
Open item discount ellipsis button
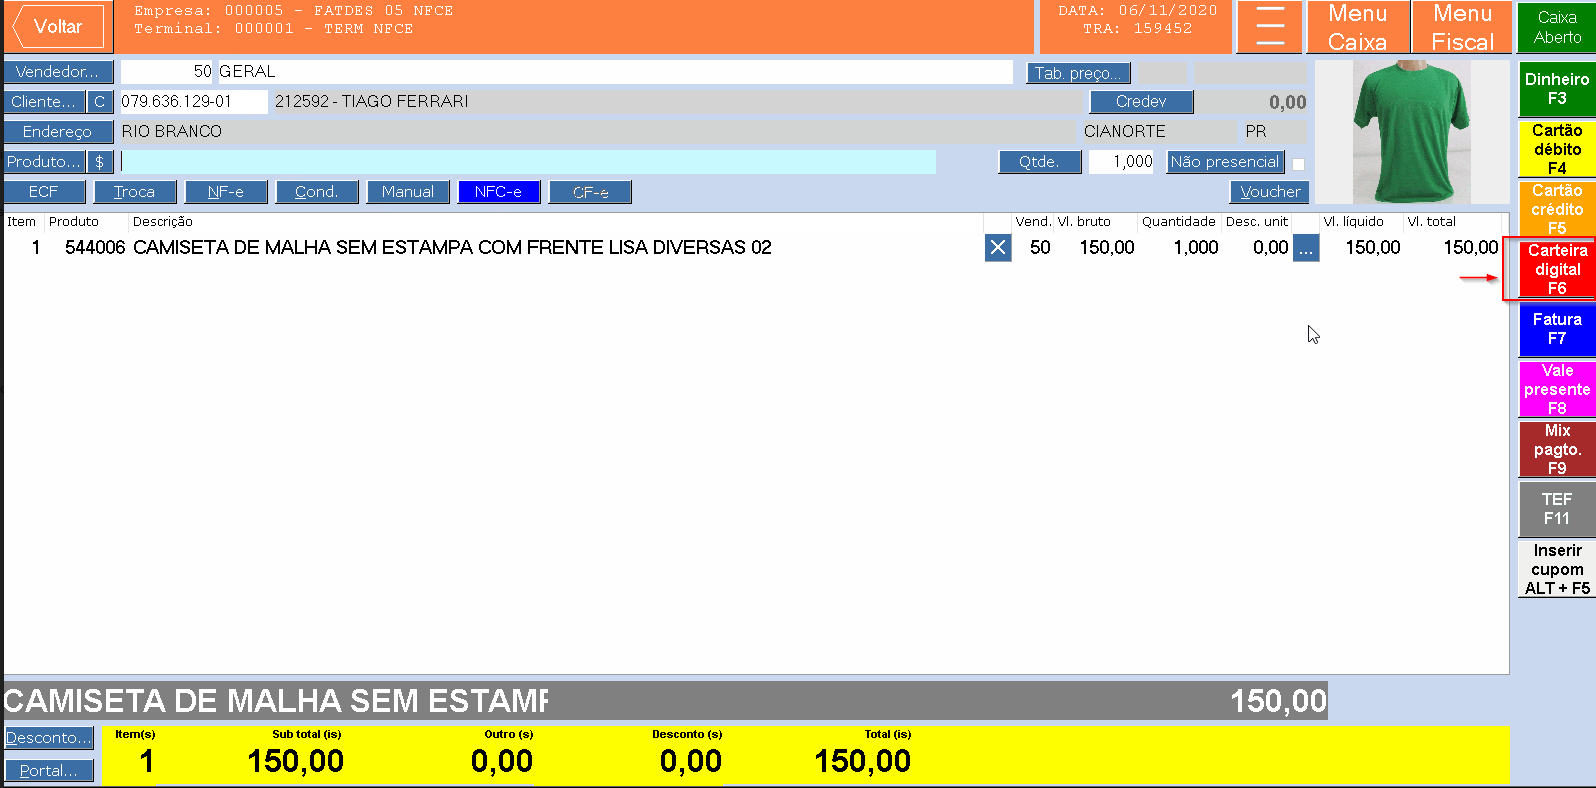coord(1306,248)
